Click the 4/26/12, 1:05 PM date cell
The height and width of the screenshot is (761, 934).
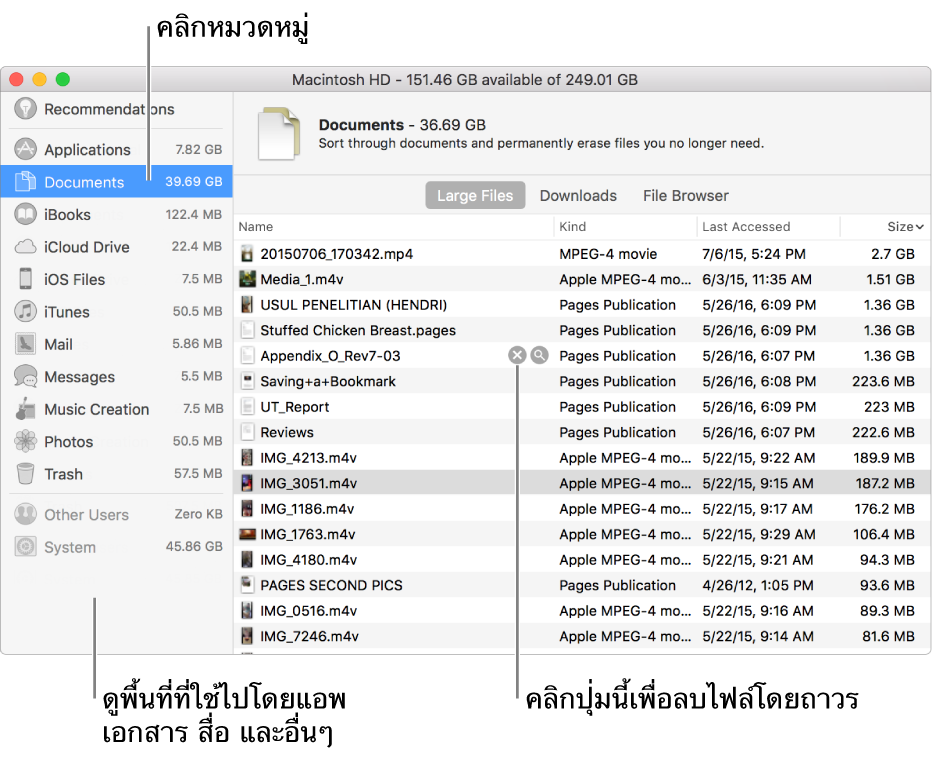coord(758,585)
